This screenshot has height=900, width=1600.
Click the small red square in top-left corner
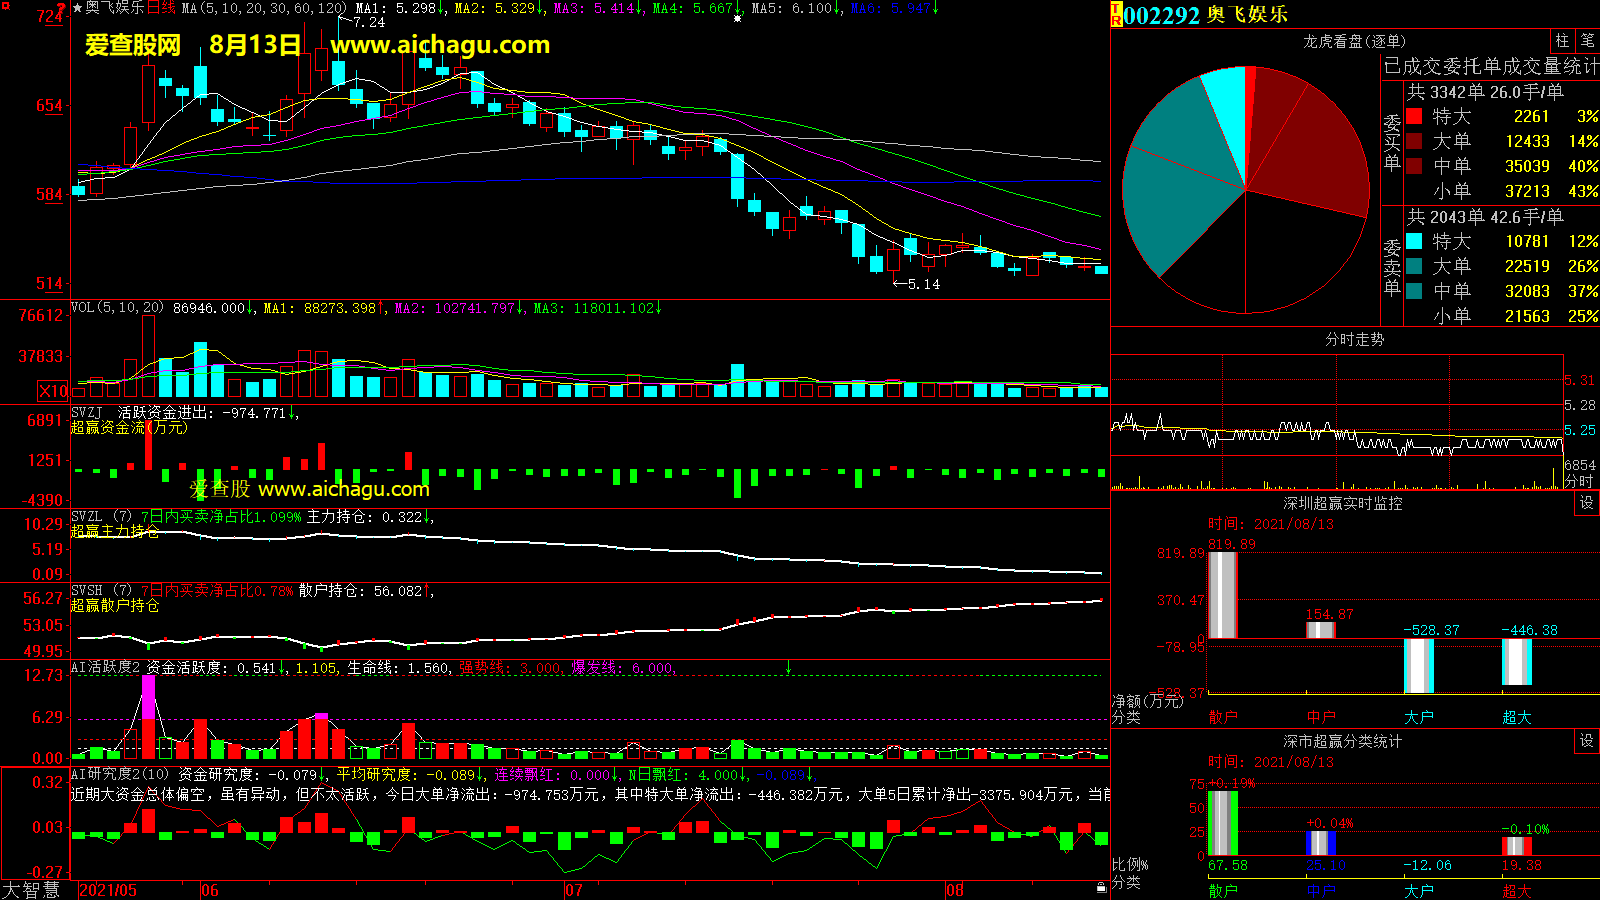tap(6, 6)
